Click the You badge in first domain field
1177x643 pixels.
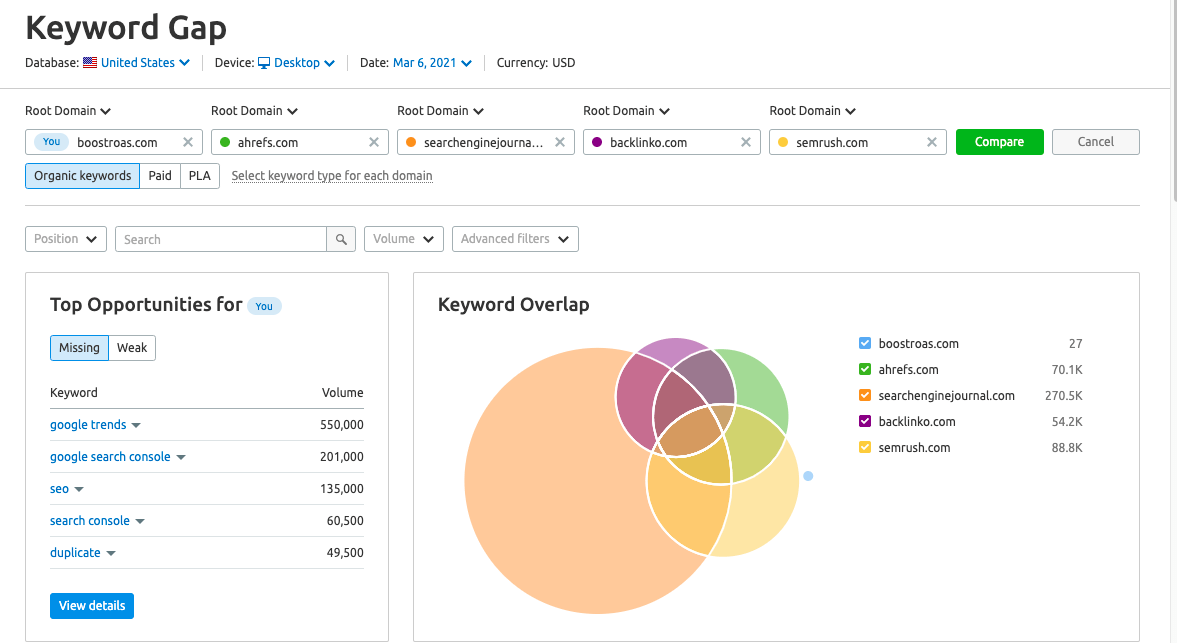click(x=51, y=142)
